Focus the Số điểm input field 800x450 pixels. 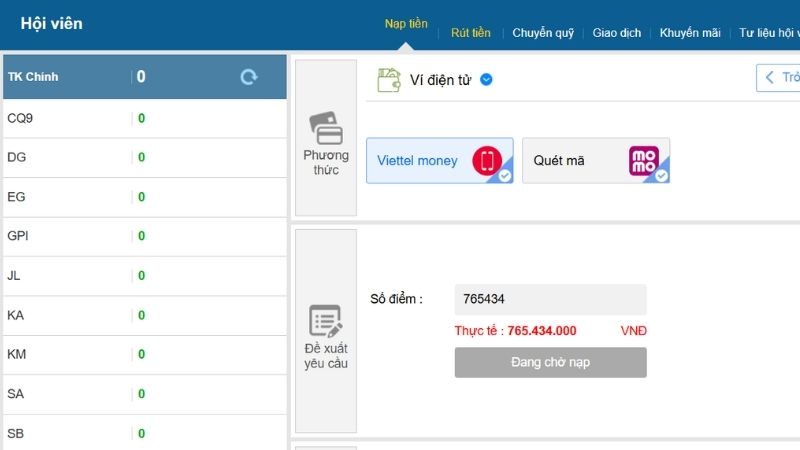pyautogui.click(x=551, y=299)
